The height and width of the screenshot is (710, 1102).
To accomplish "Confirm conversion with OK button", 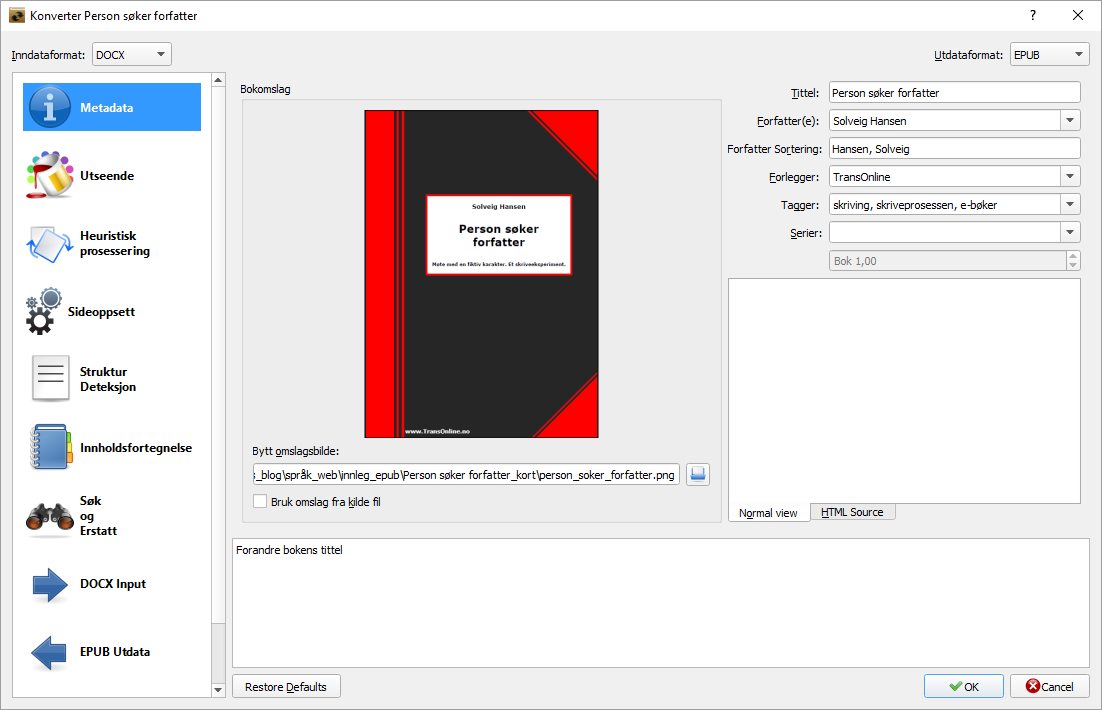I will (963, 687).
